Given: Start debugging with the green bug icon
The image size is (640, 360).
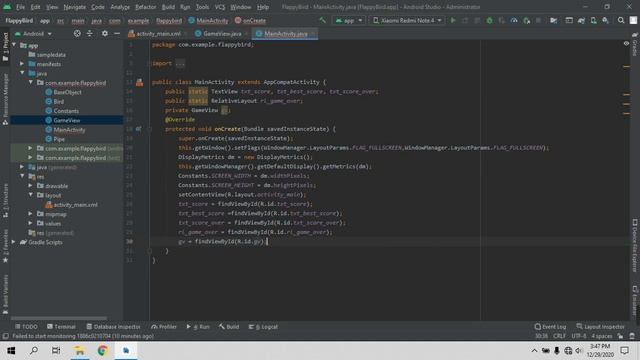Looking at the screenshot, I should tap(489, 20).
